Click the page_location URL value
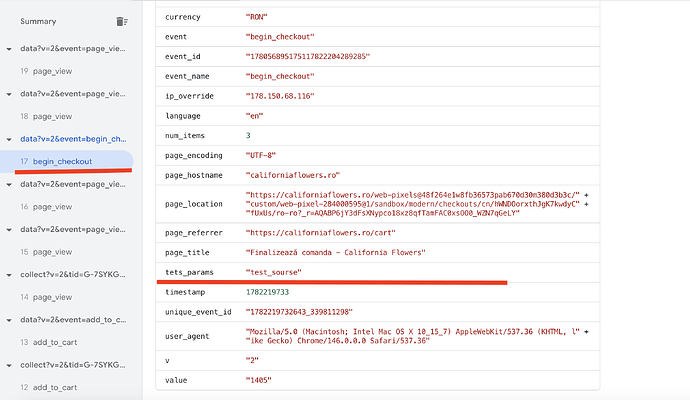This screenshot has height=400, width=690. 417,204
